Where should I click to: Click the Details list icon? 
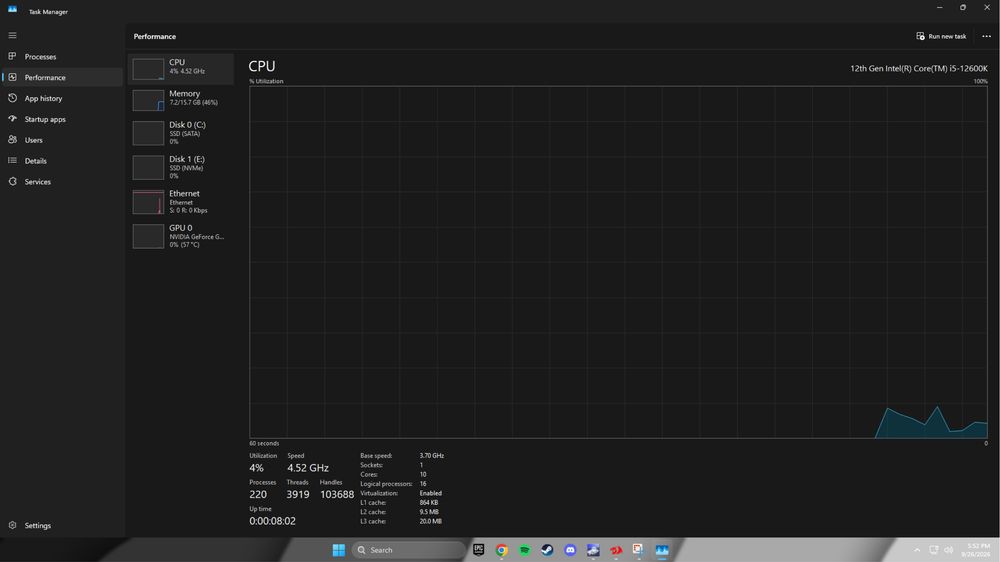12,160
